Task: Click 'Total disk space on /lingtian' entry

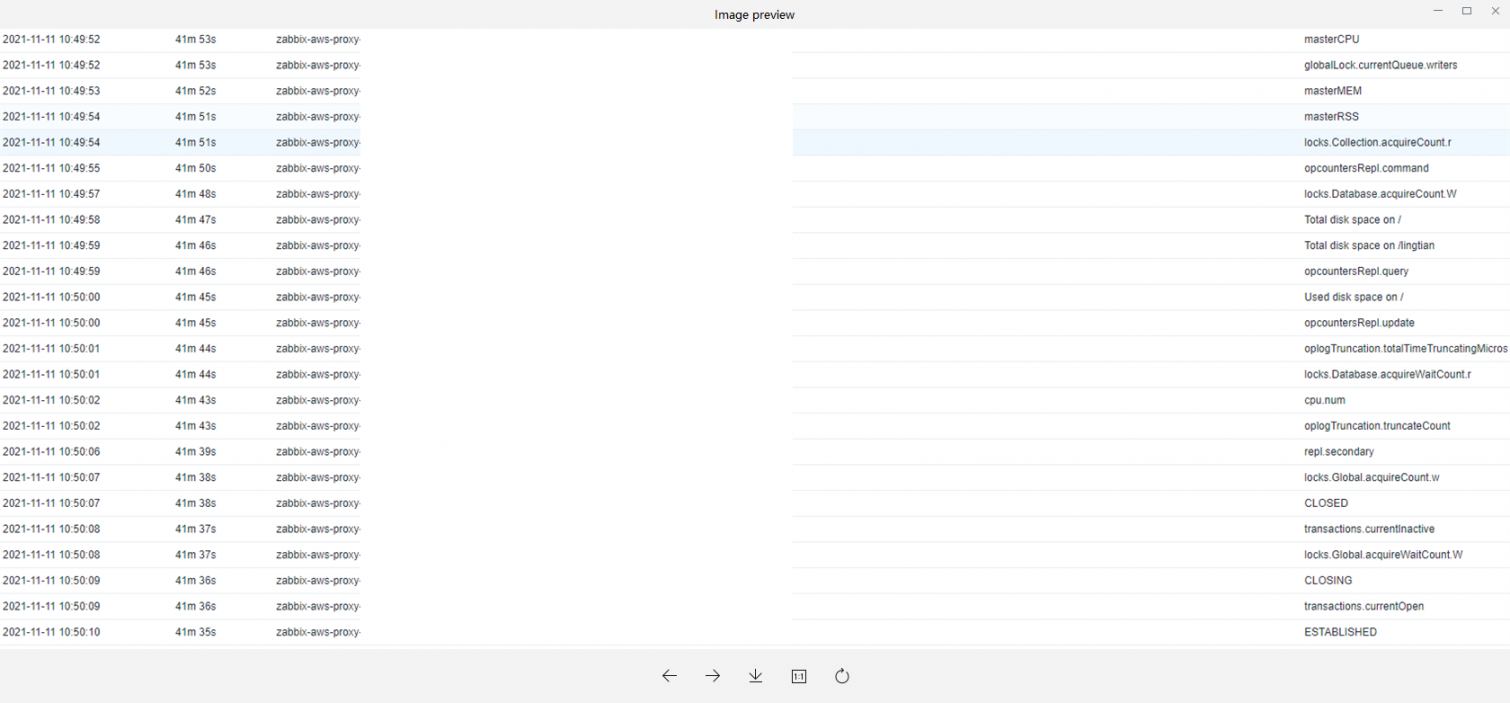Action: 1369,246
